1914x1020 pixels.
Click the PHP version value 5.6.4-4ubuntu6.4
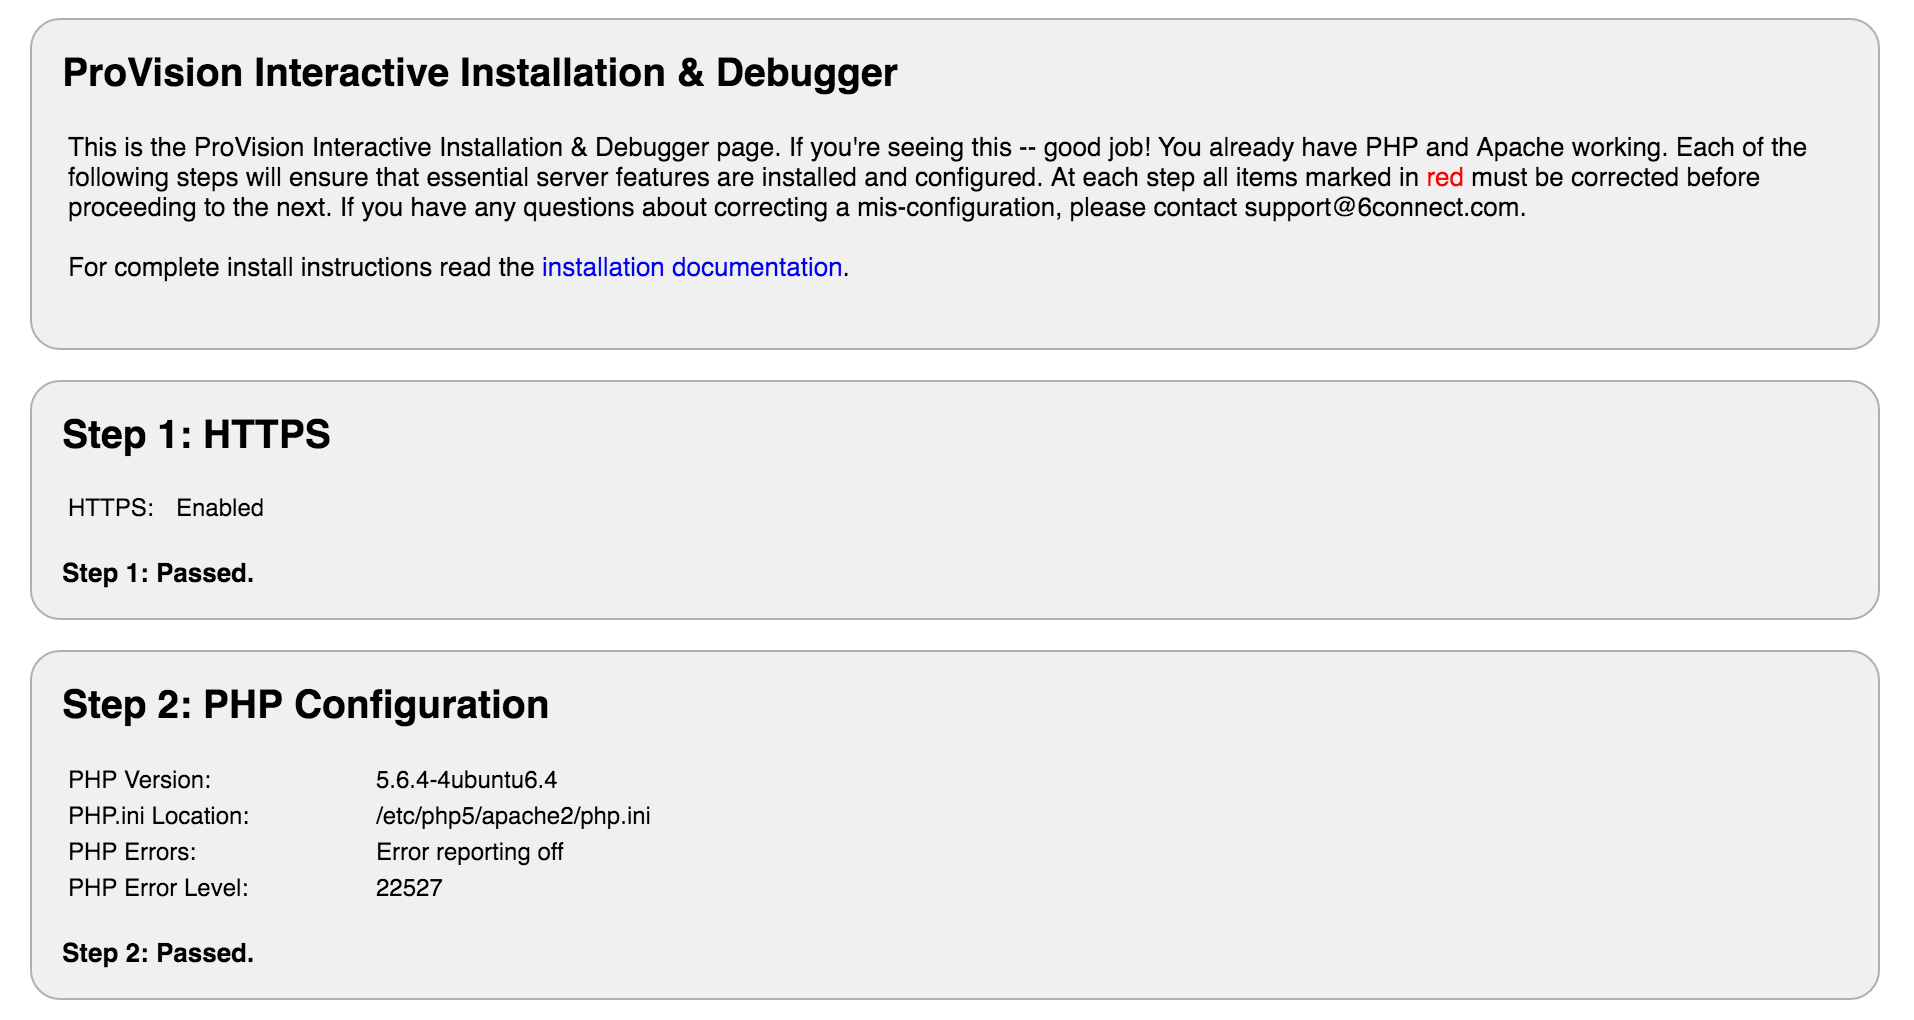tap(466, 780)
